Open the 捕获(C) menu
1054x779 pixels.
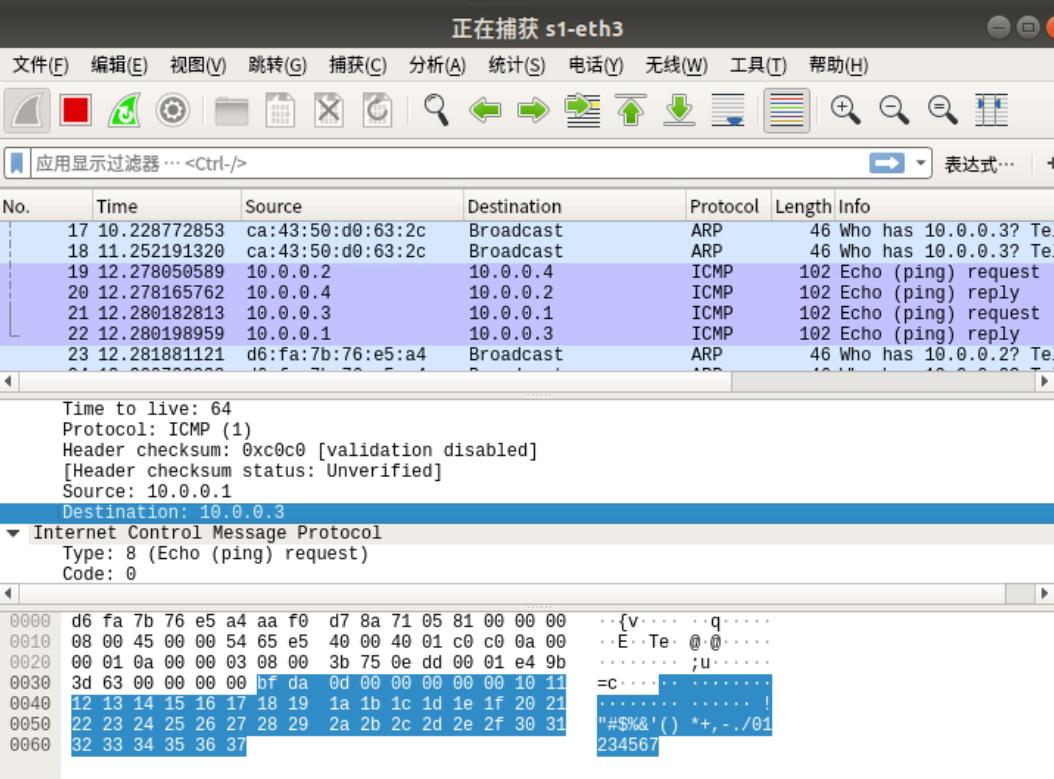tap(358, 65)
